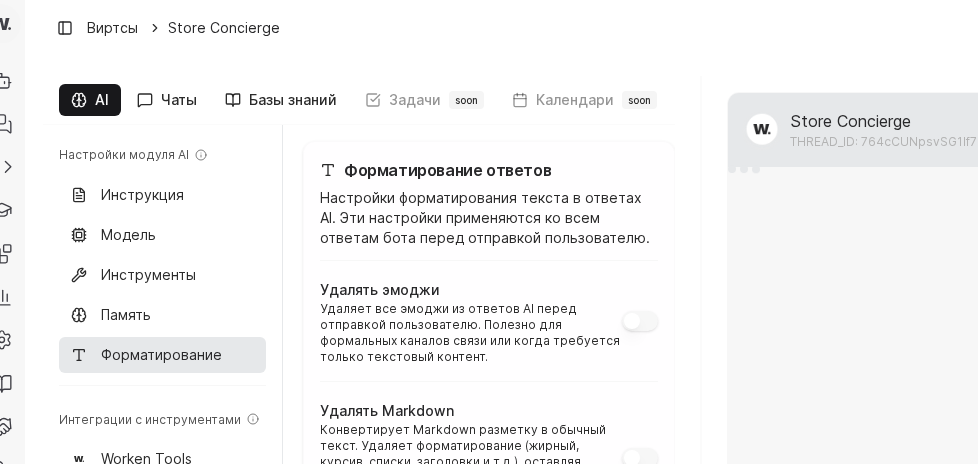Open Инструкция settings
Viewport: 978px width, 464px height.
click(x=142, y=195)
